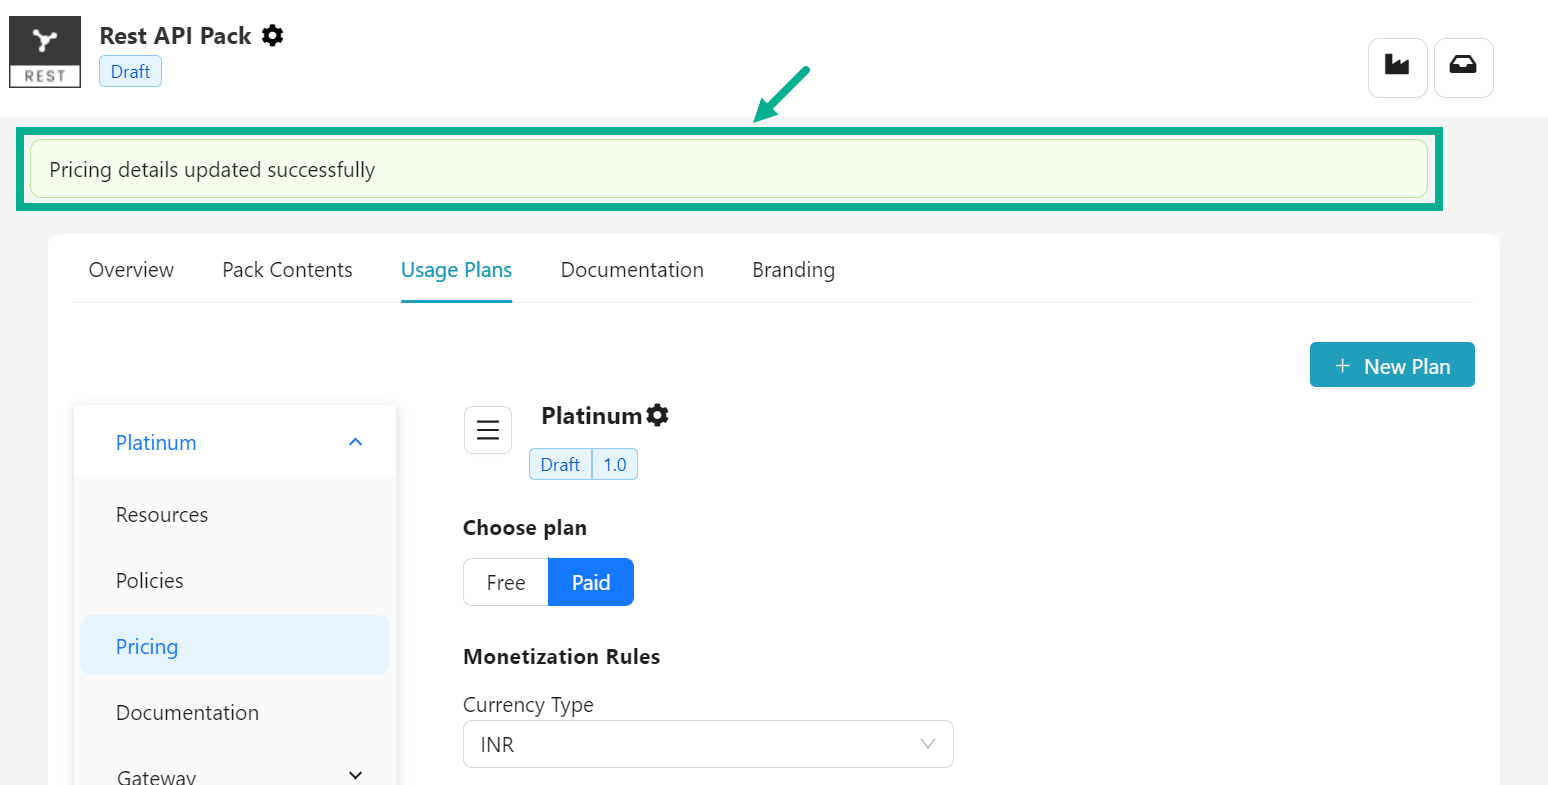Select the Free plan option

(x=506, y=582)
